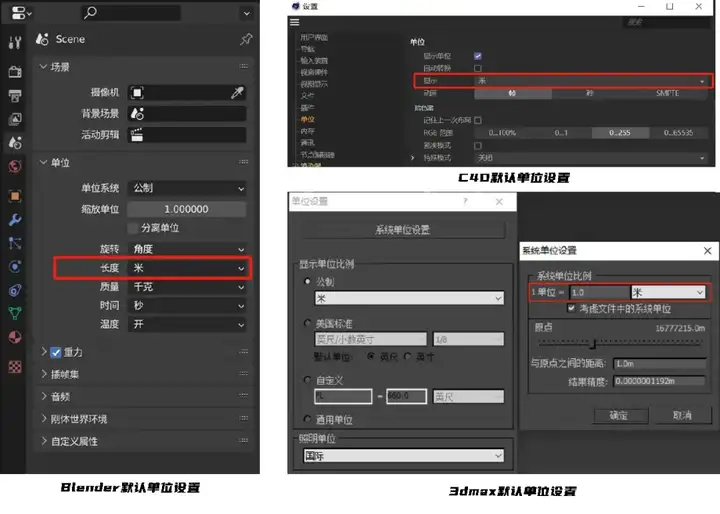Open the 单位系统 公制 dropdown
720x514 pixels.
[187, 188]
